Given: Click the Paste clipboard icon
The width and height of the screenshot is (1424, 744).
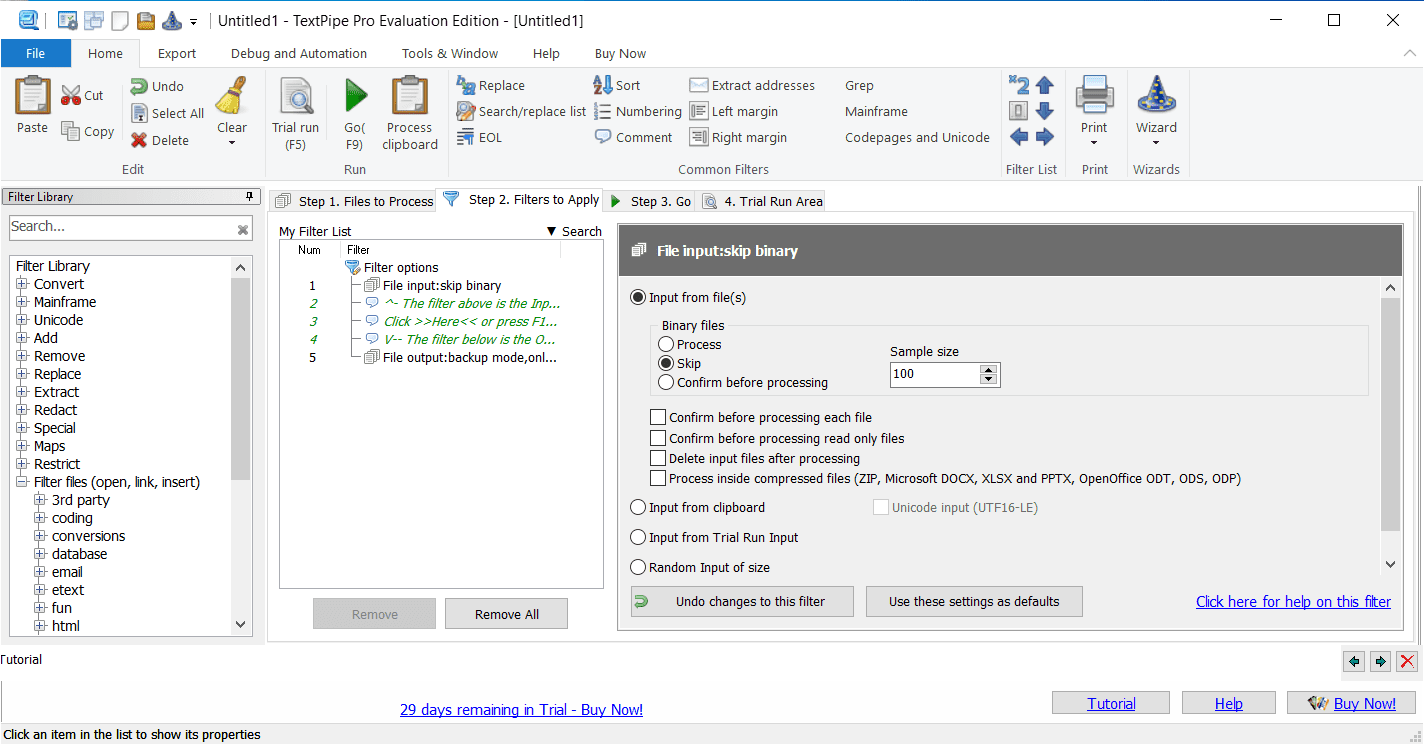Looking at the screenshot, I should tap(32, 96).
